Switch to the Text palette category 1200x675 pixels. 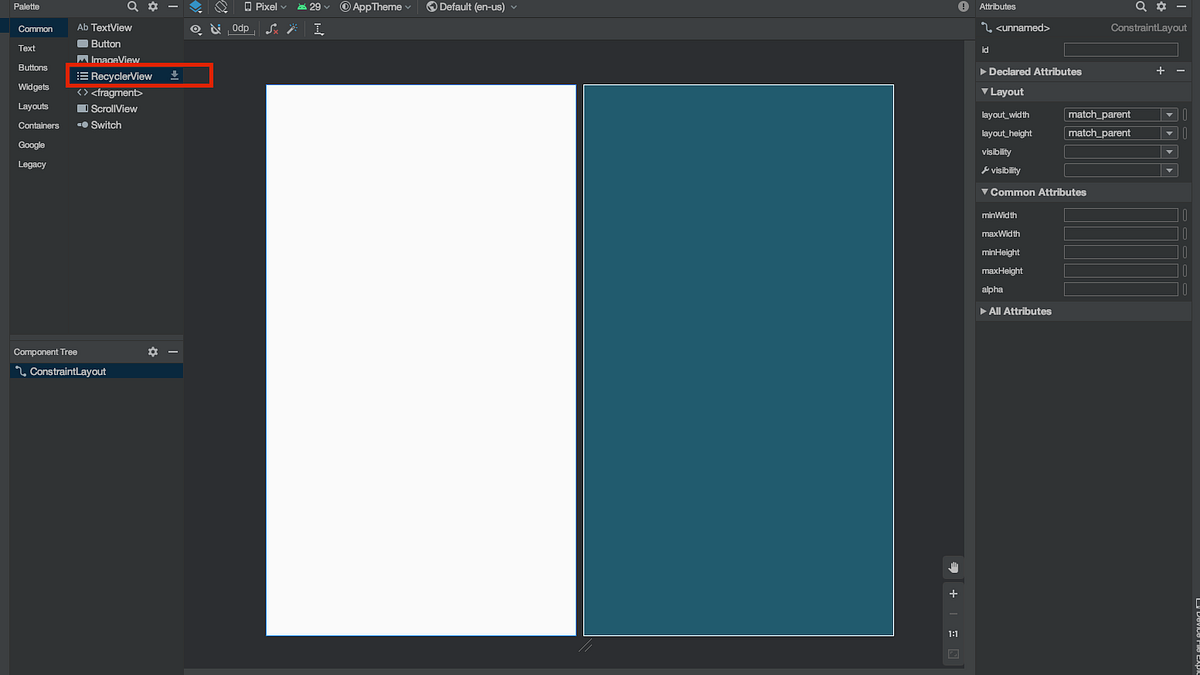(27, 47)
